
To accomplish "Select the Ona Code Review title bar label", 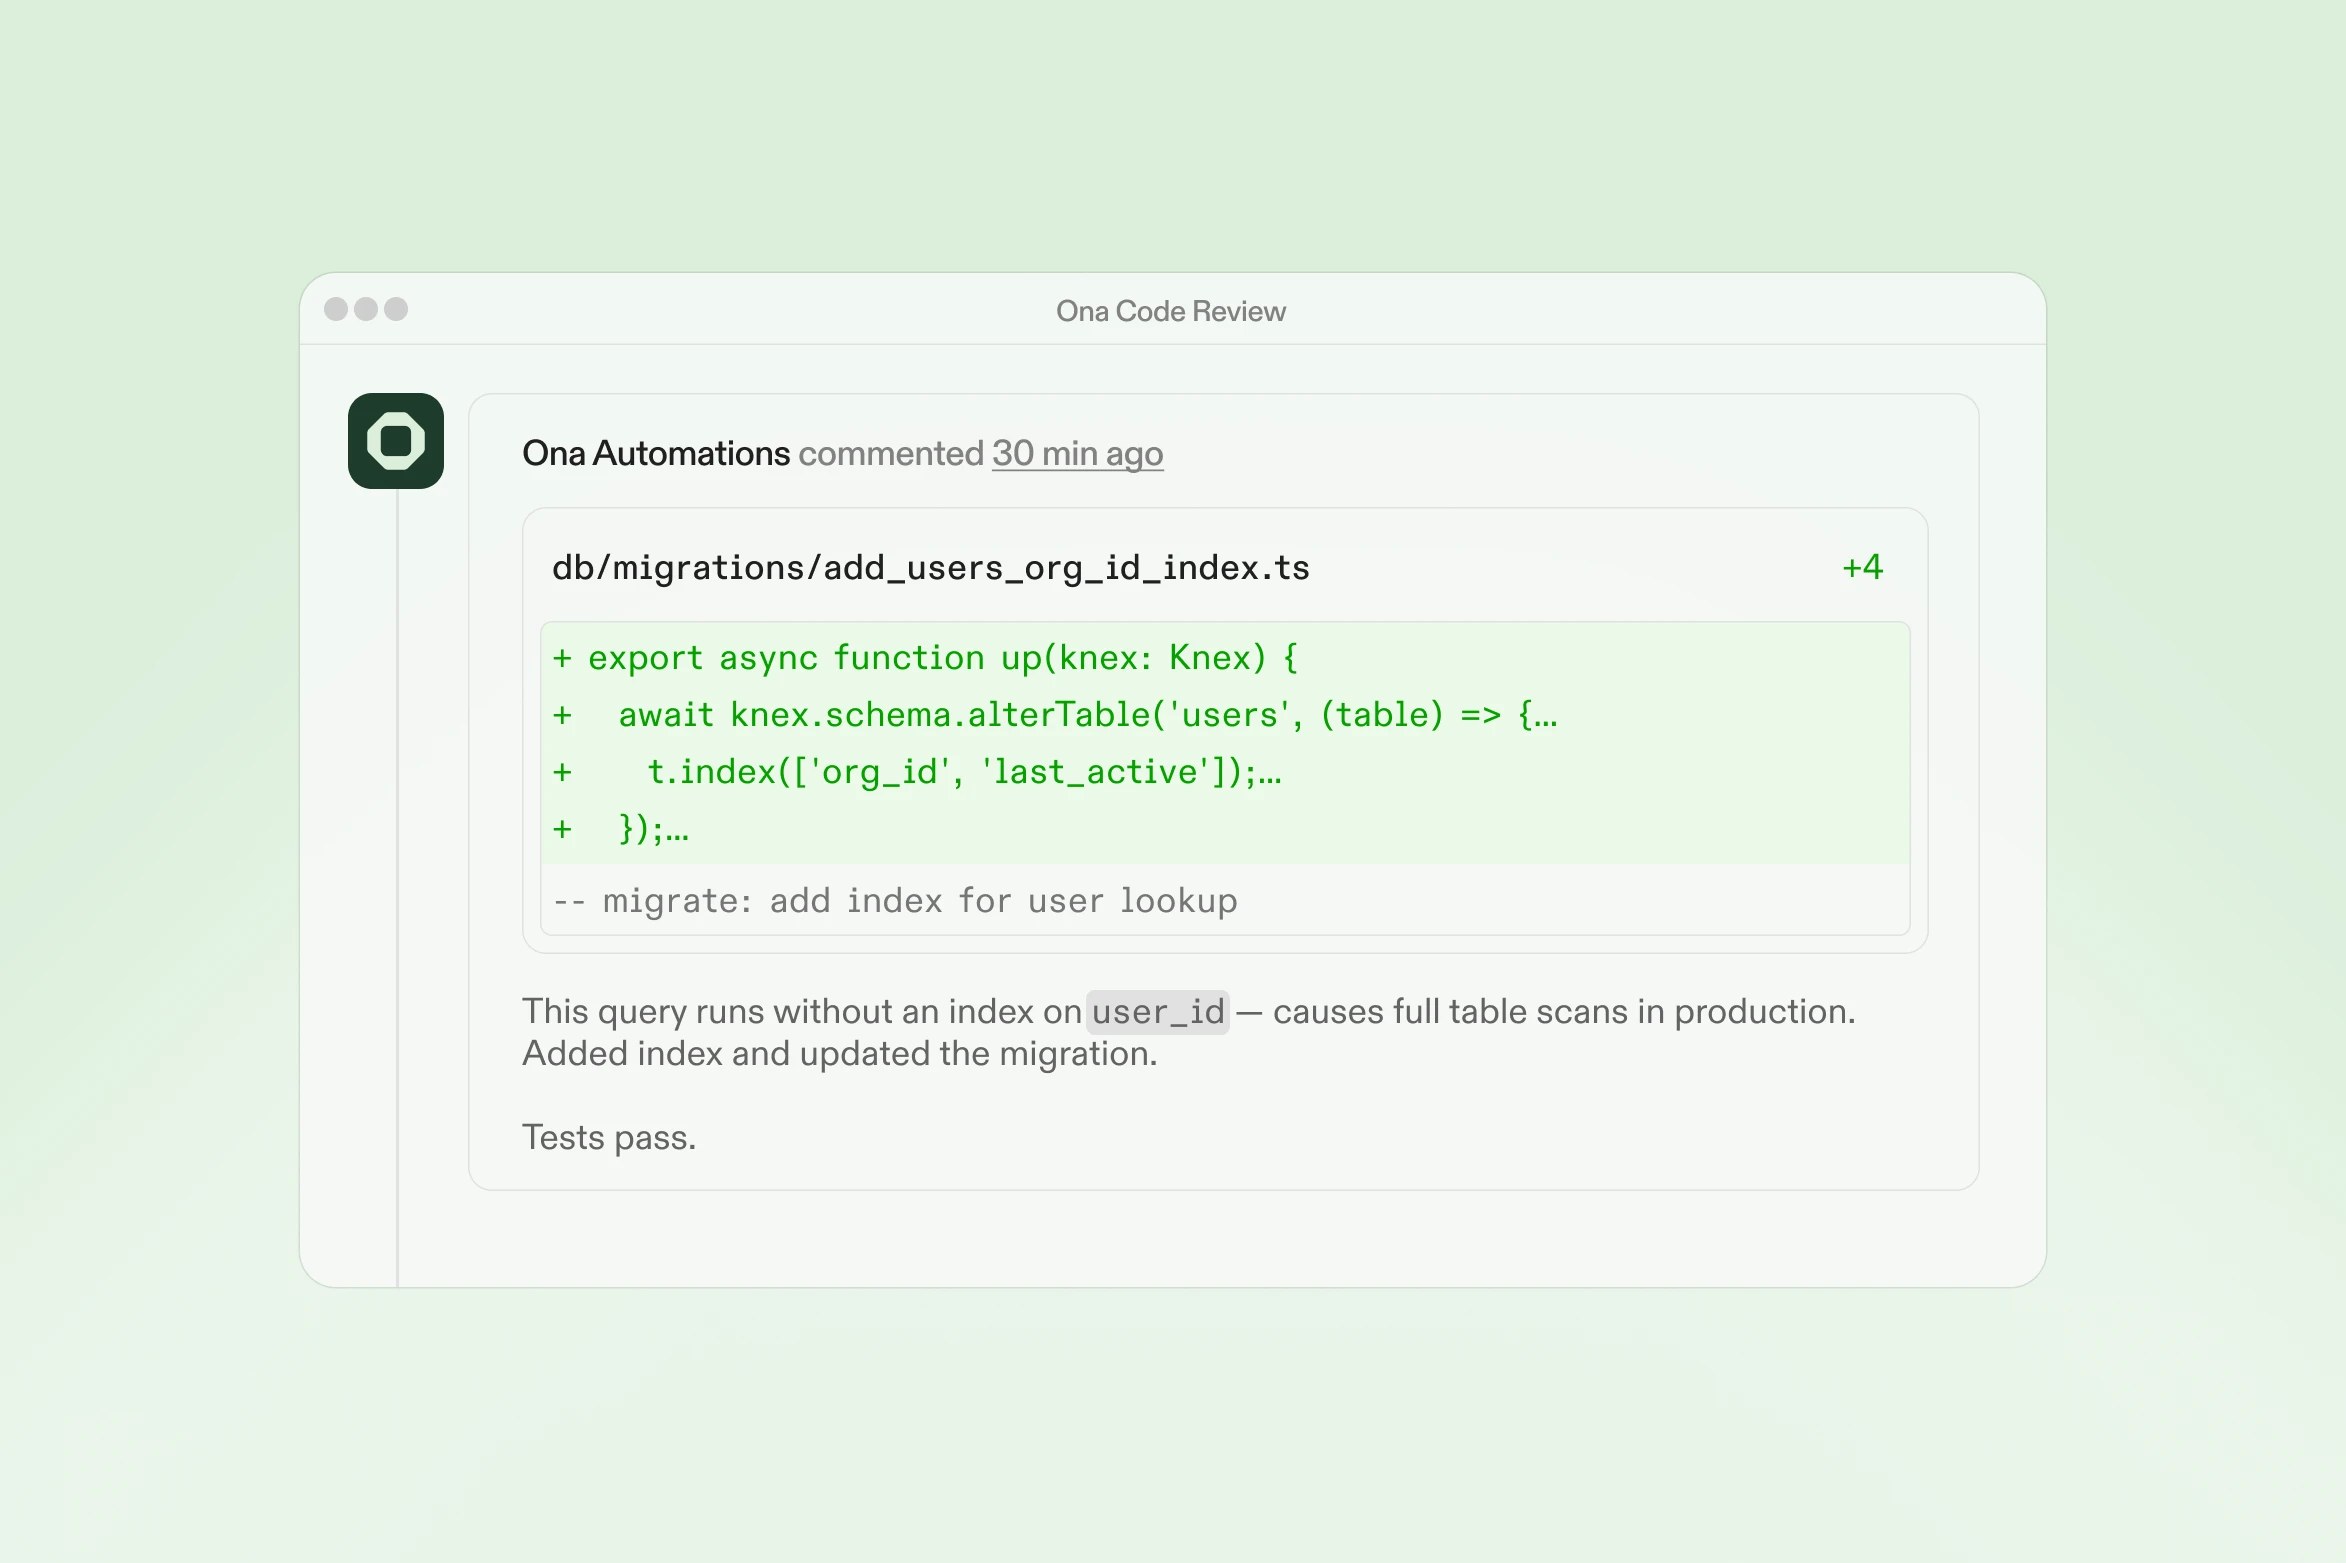I will (x=1169, y=311).
